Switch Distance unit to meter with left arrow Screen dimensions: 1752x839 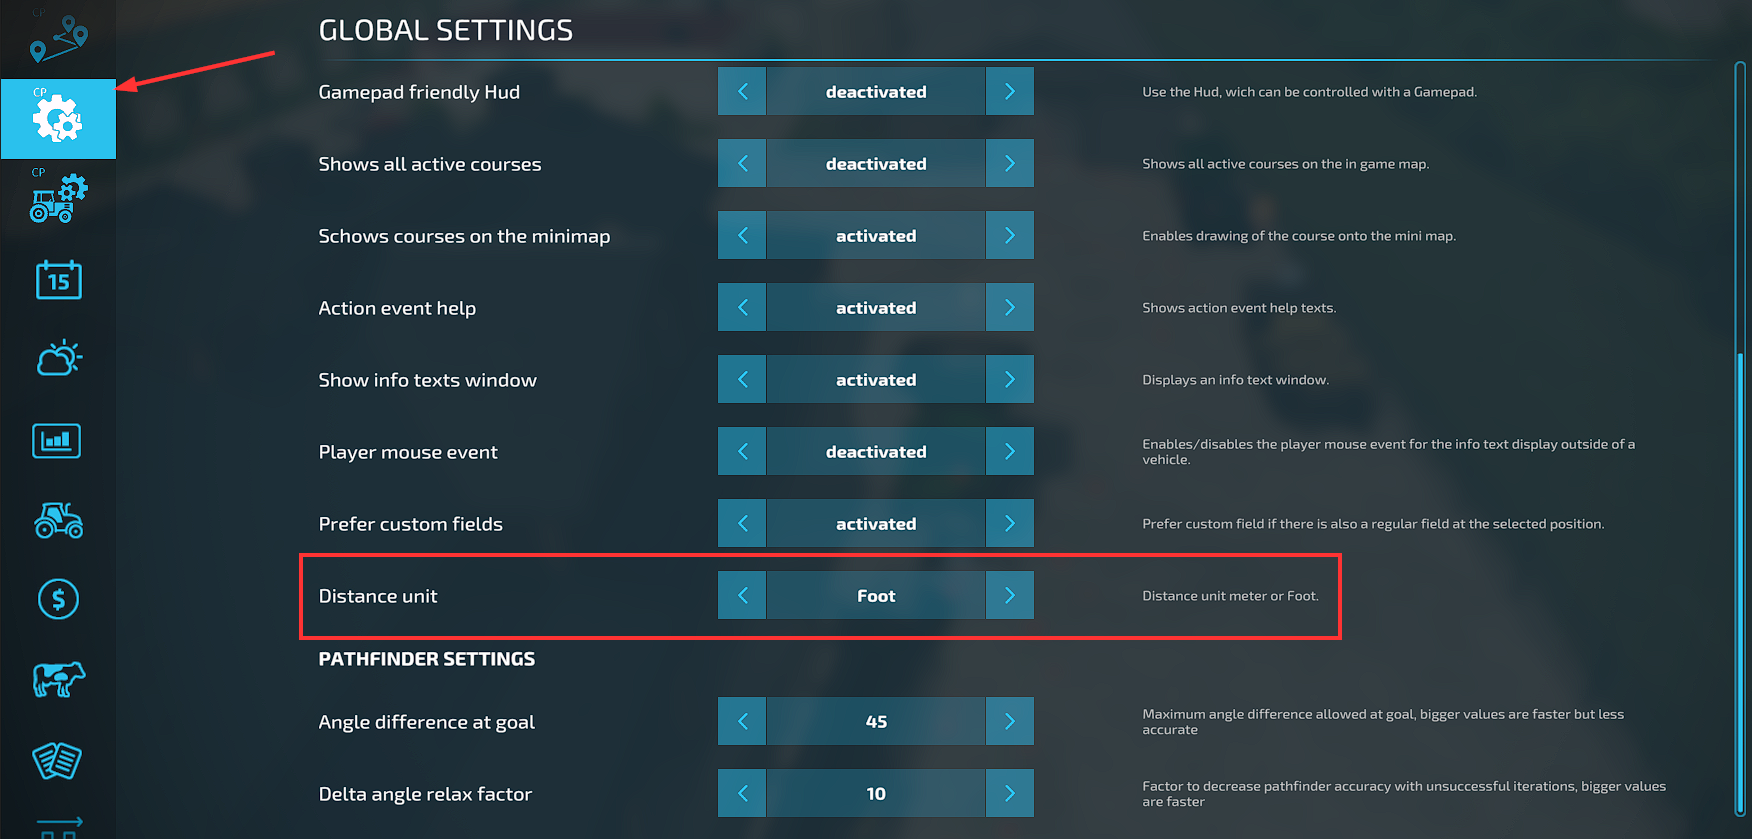(x=741, y=595)
